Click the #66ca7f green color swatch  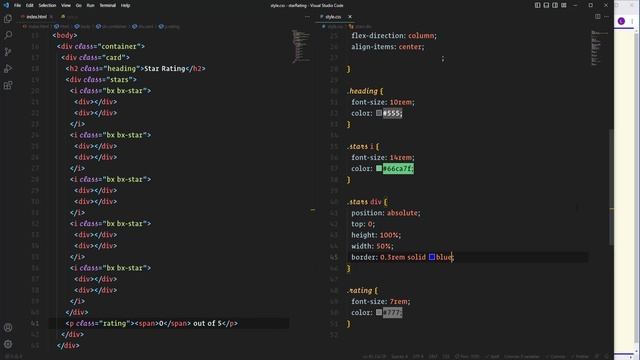point(379,168)
